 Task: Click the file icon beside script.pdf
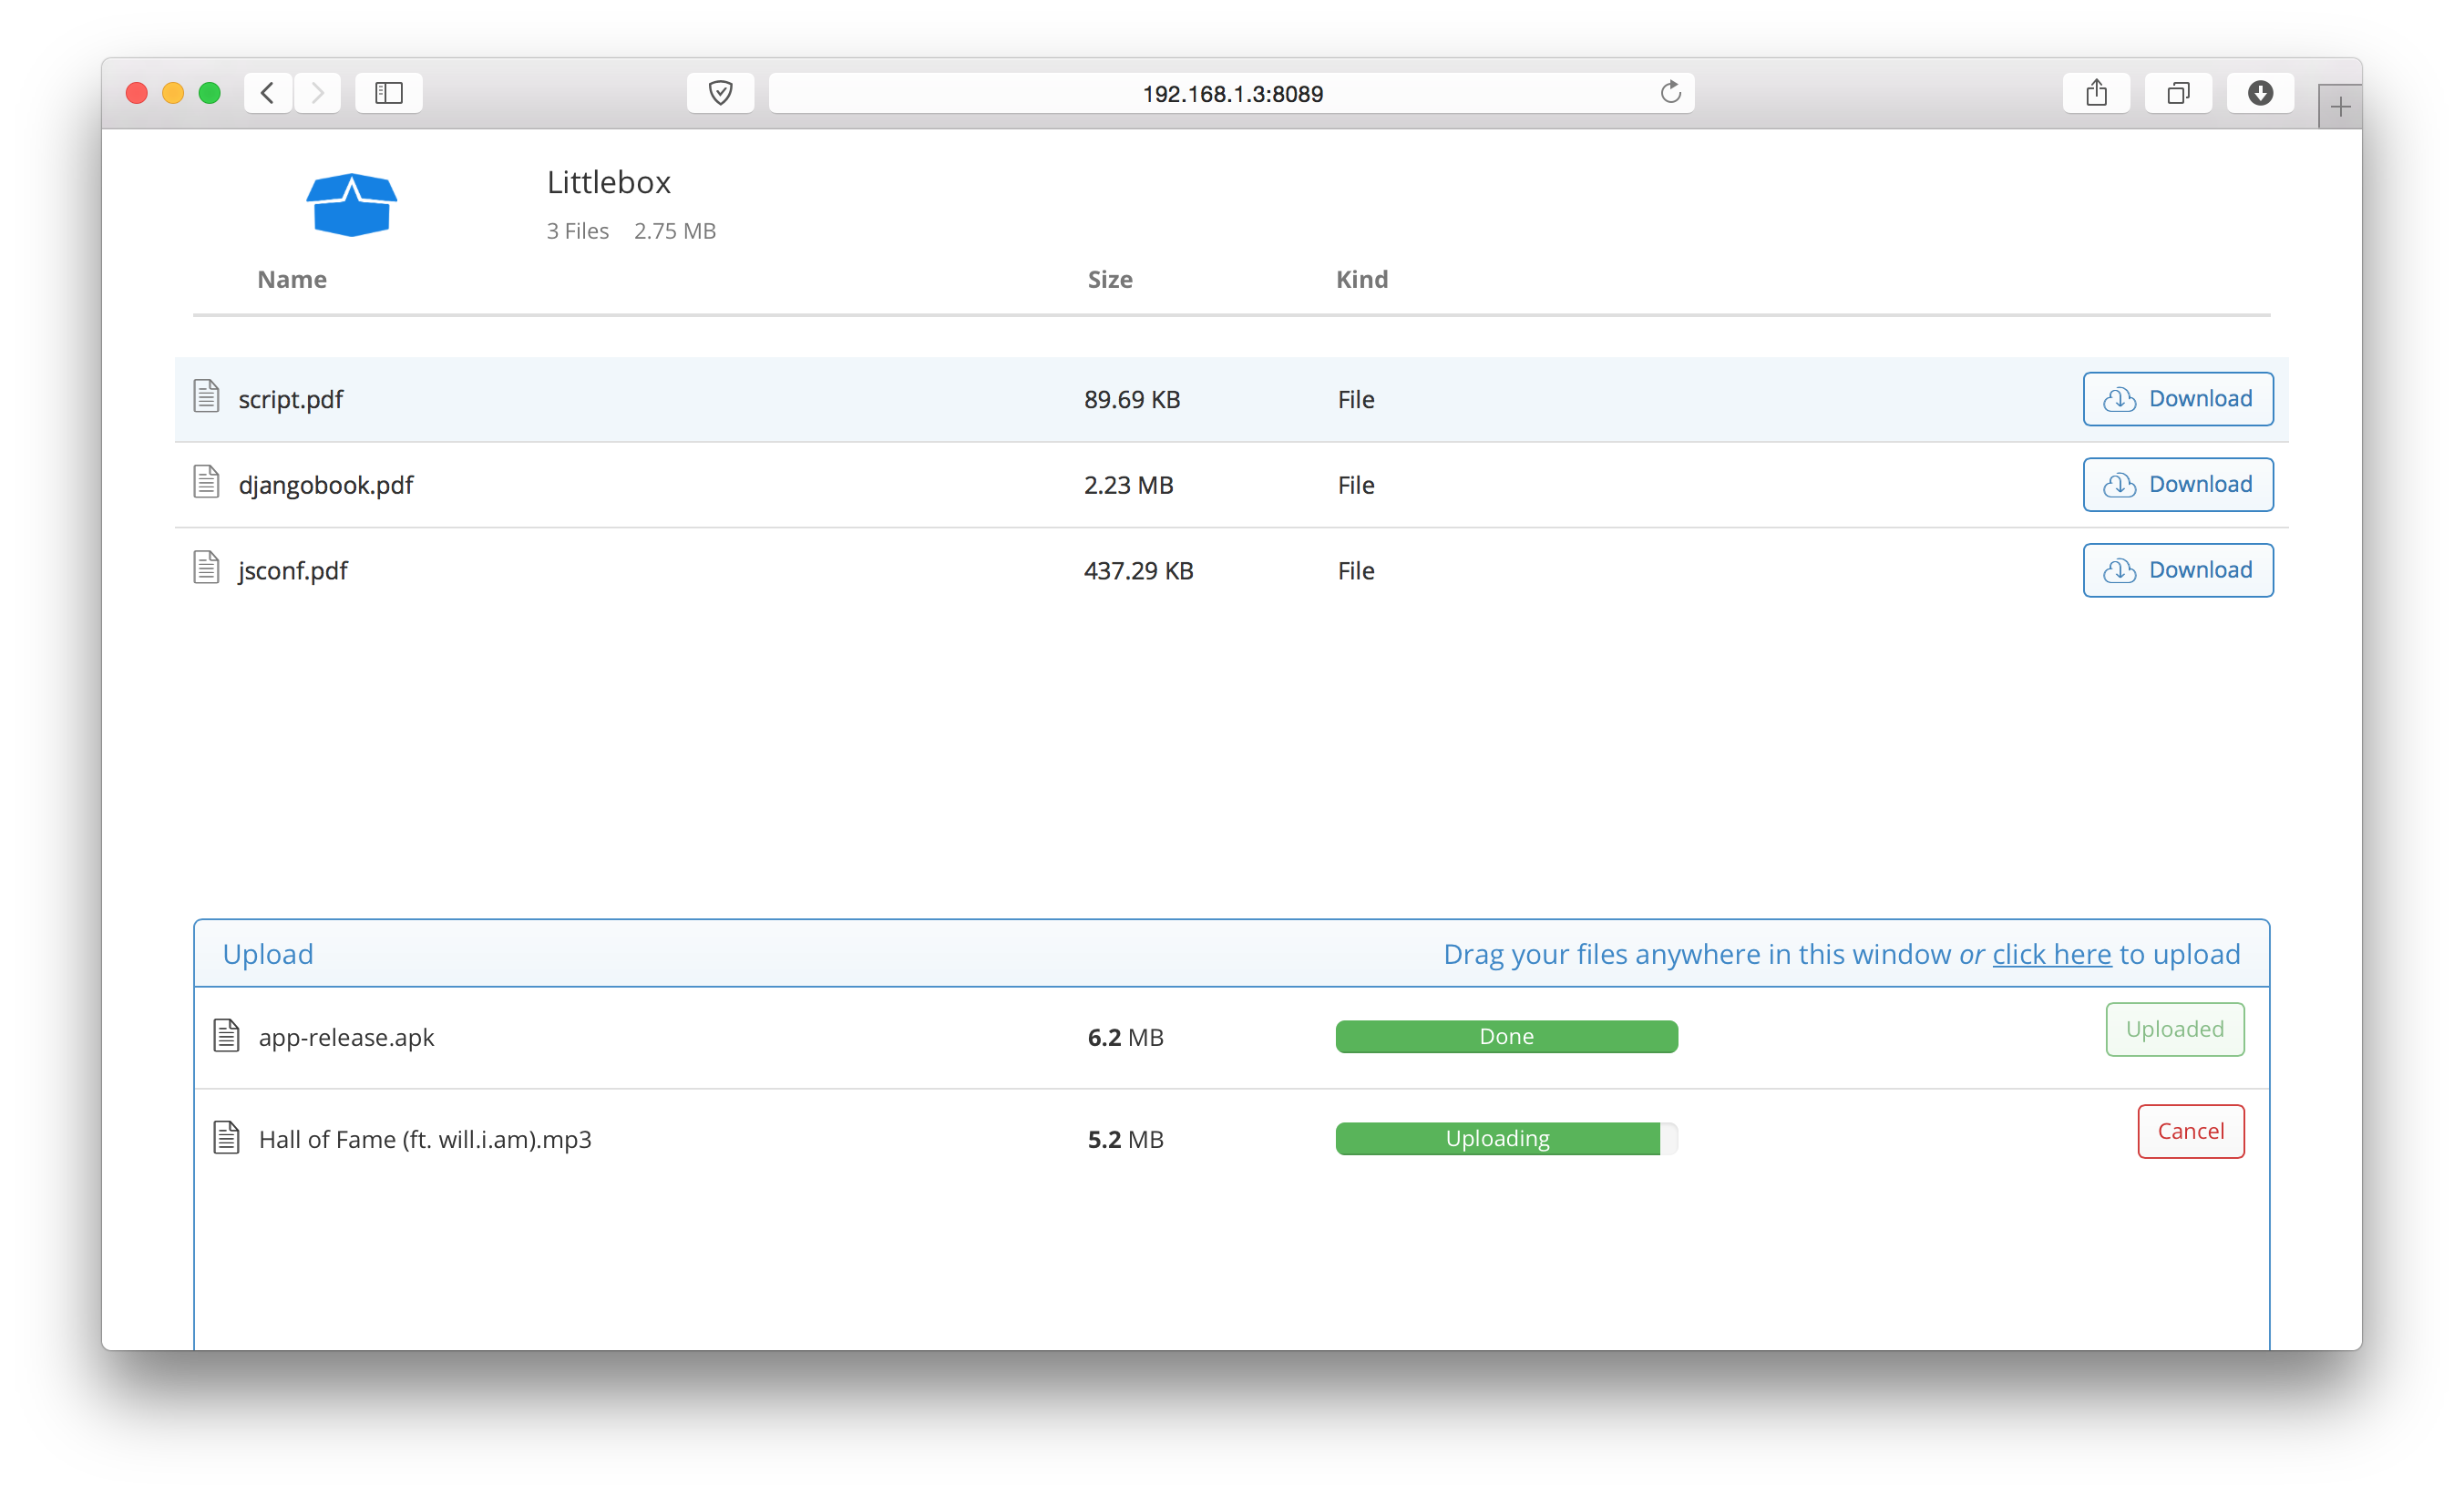pyautogui.click(x=206, y=396)
